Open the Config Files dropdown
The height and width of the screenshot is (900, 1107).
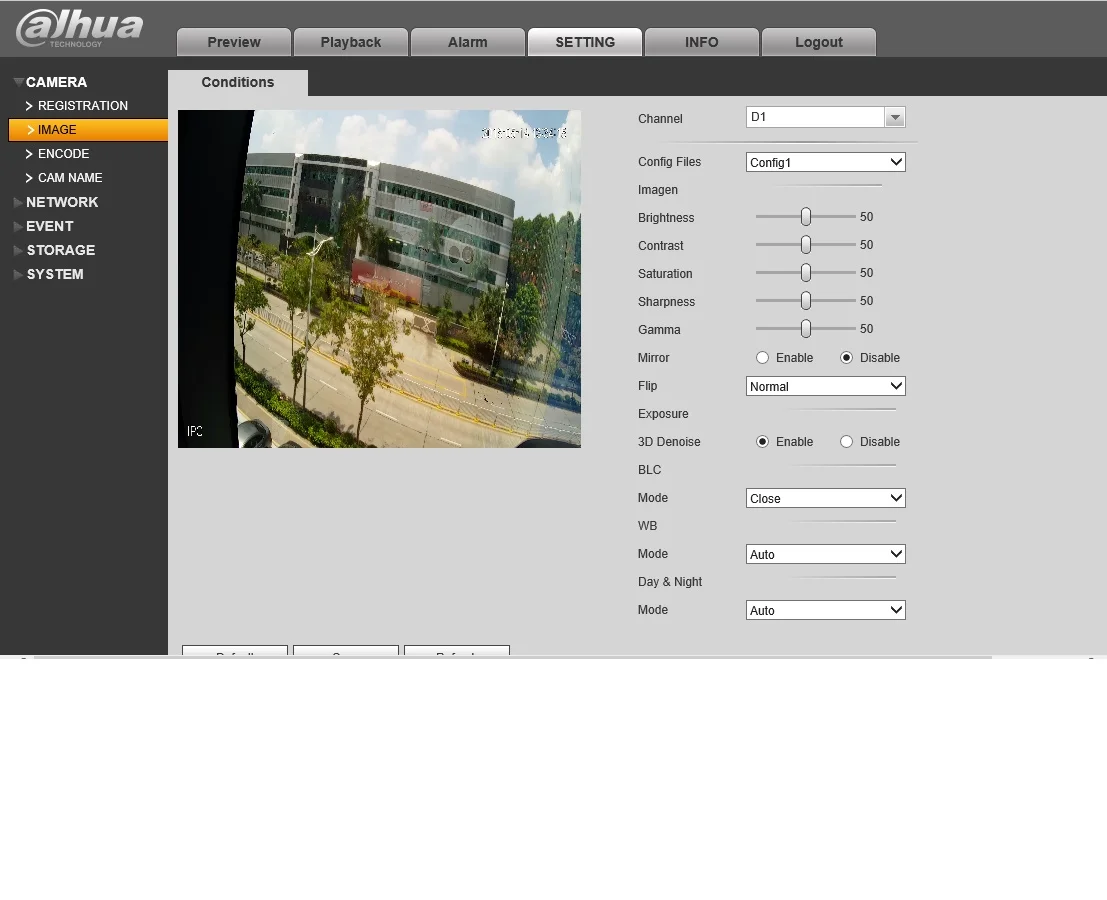click(x=825, y=162)
